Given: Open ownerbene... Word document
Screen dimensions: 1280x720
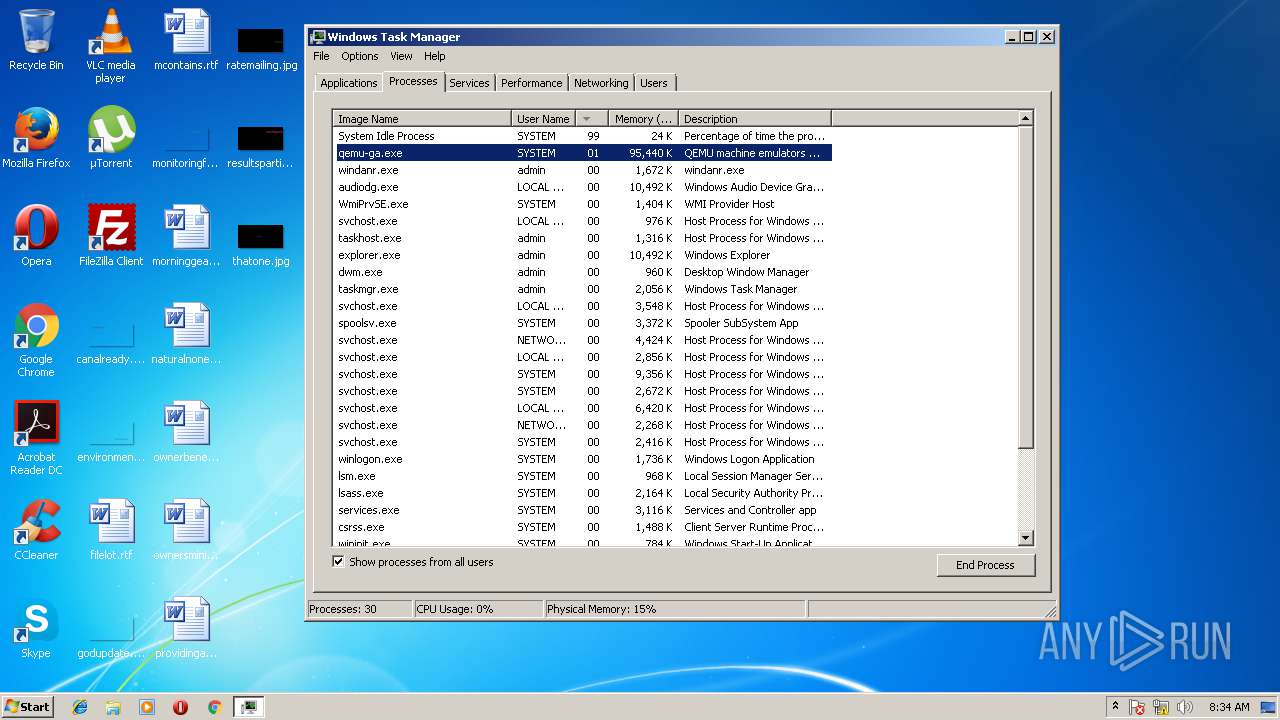Looking at the screenshot, I should (x=186, y=432).
